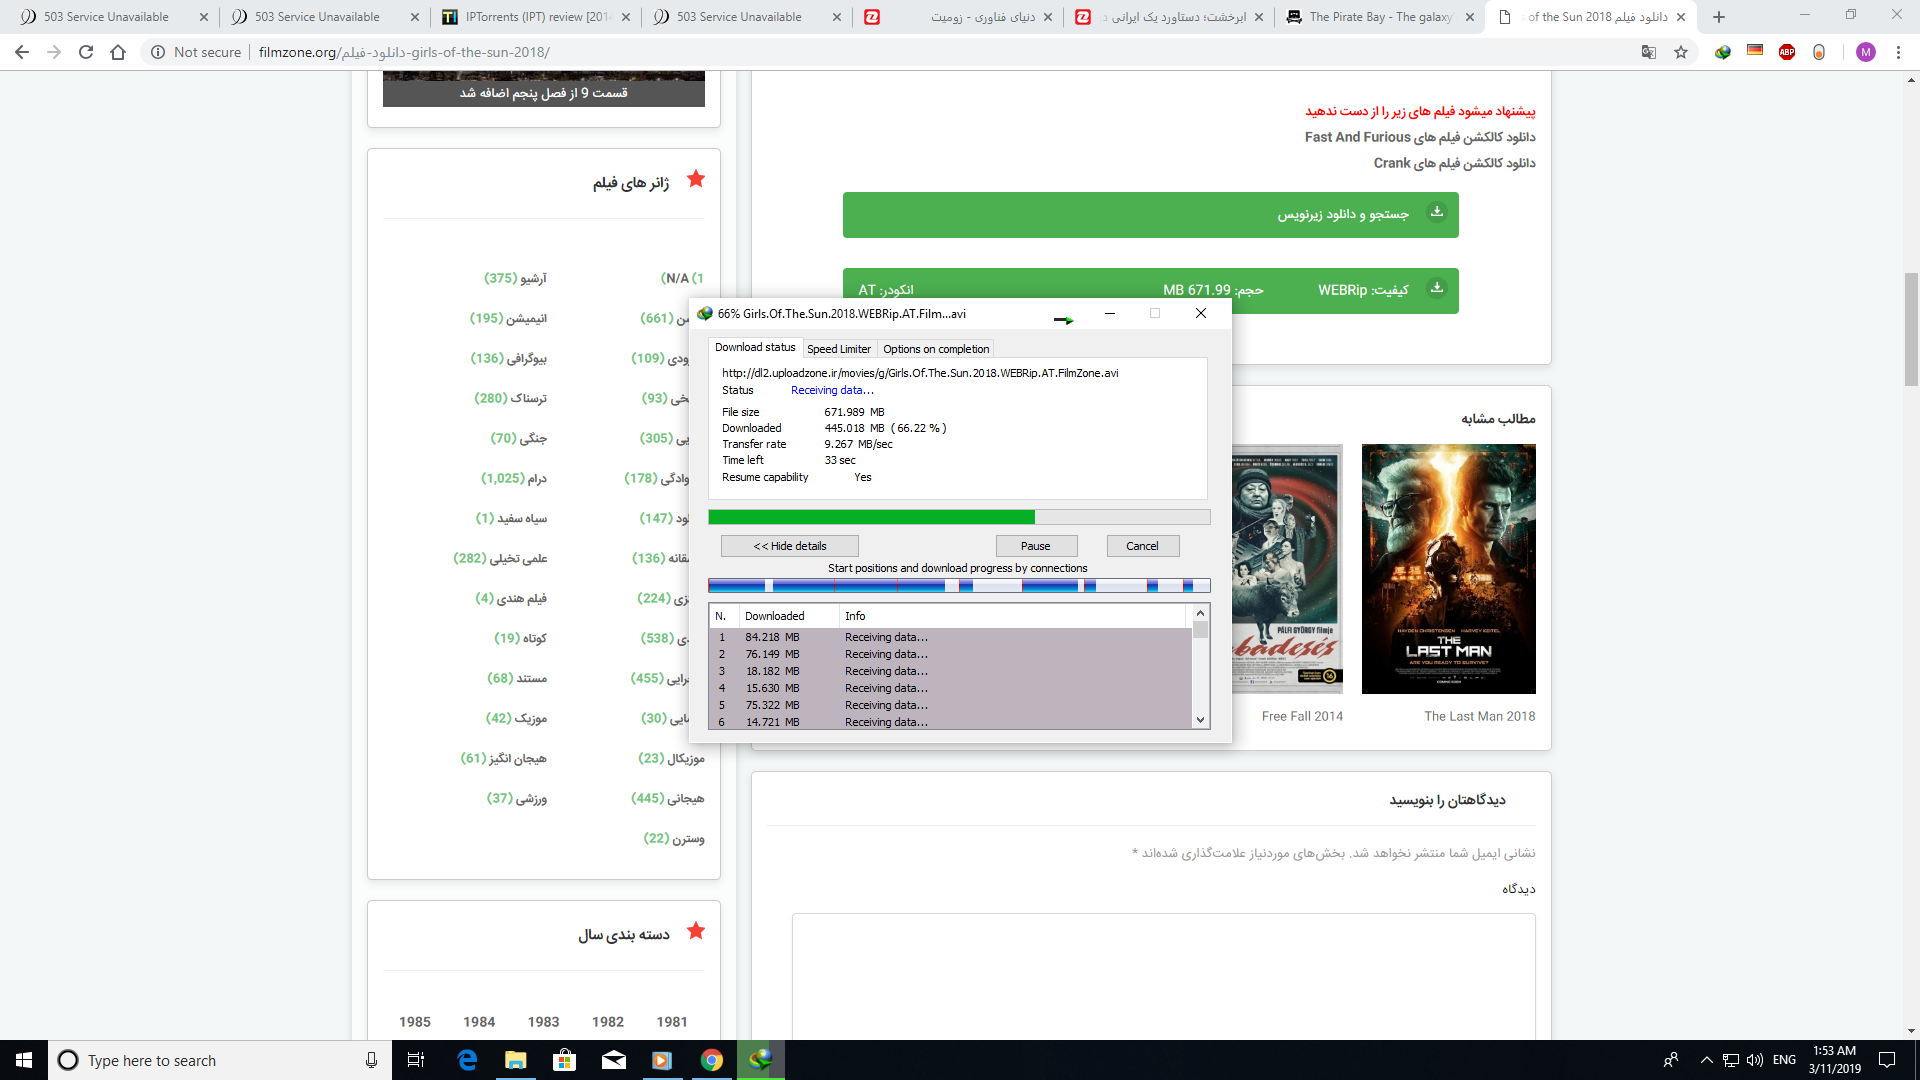Image resolution: width=1920 pixels, height=1080 pixels.
Task: Switch to the Download status tab
Action: pos(755,348)
